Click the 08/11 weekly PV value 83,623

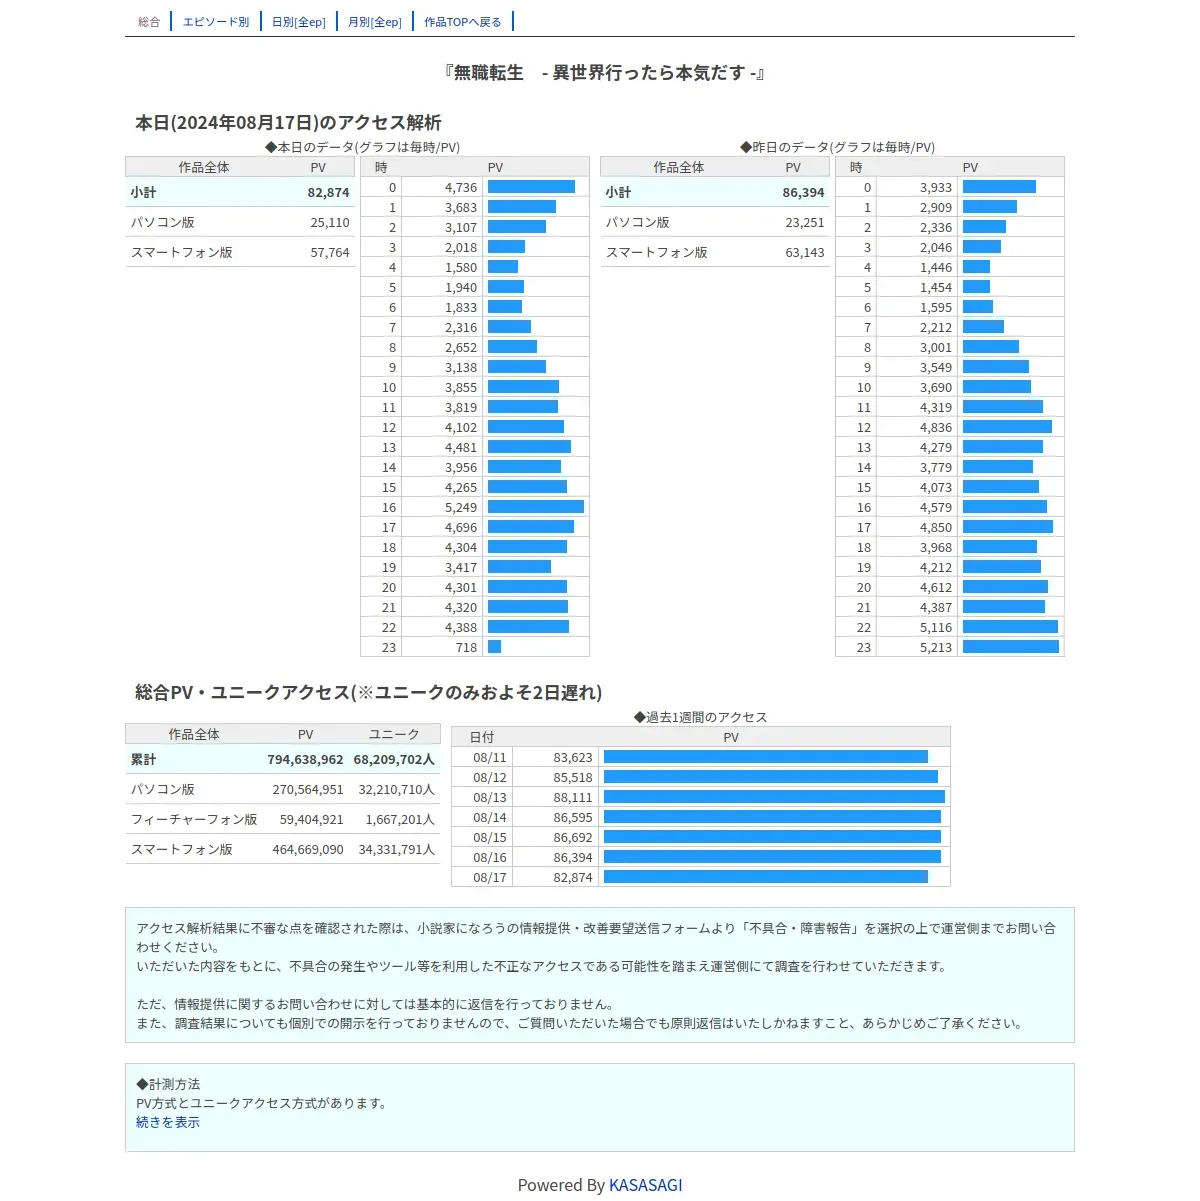pyautogui.click(x=573, y=757)
